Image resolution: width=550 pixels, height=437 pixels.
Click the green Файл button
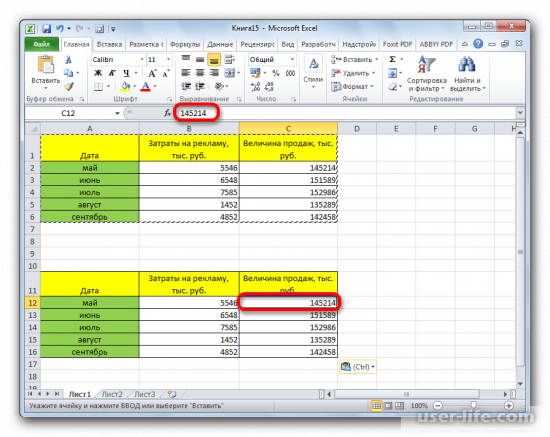(42, 44)
